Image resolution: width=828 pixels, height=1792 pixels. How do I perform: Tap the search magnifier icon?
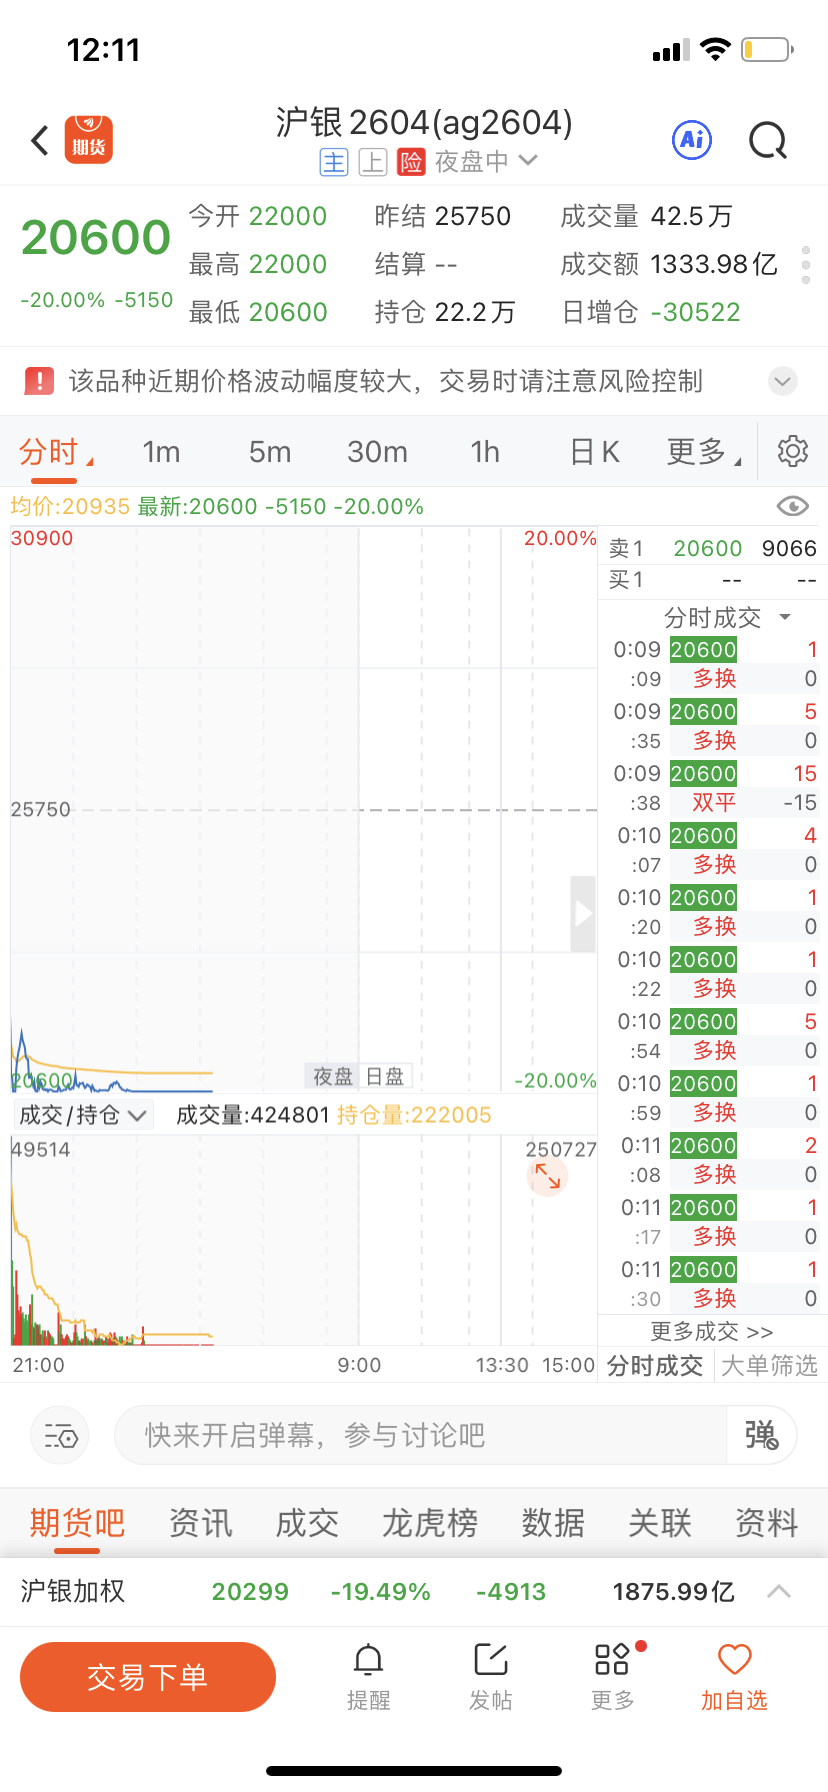tap(768, 141)
